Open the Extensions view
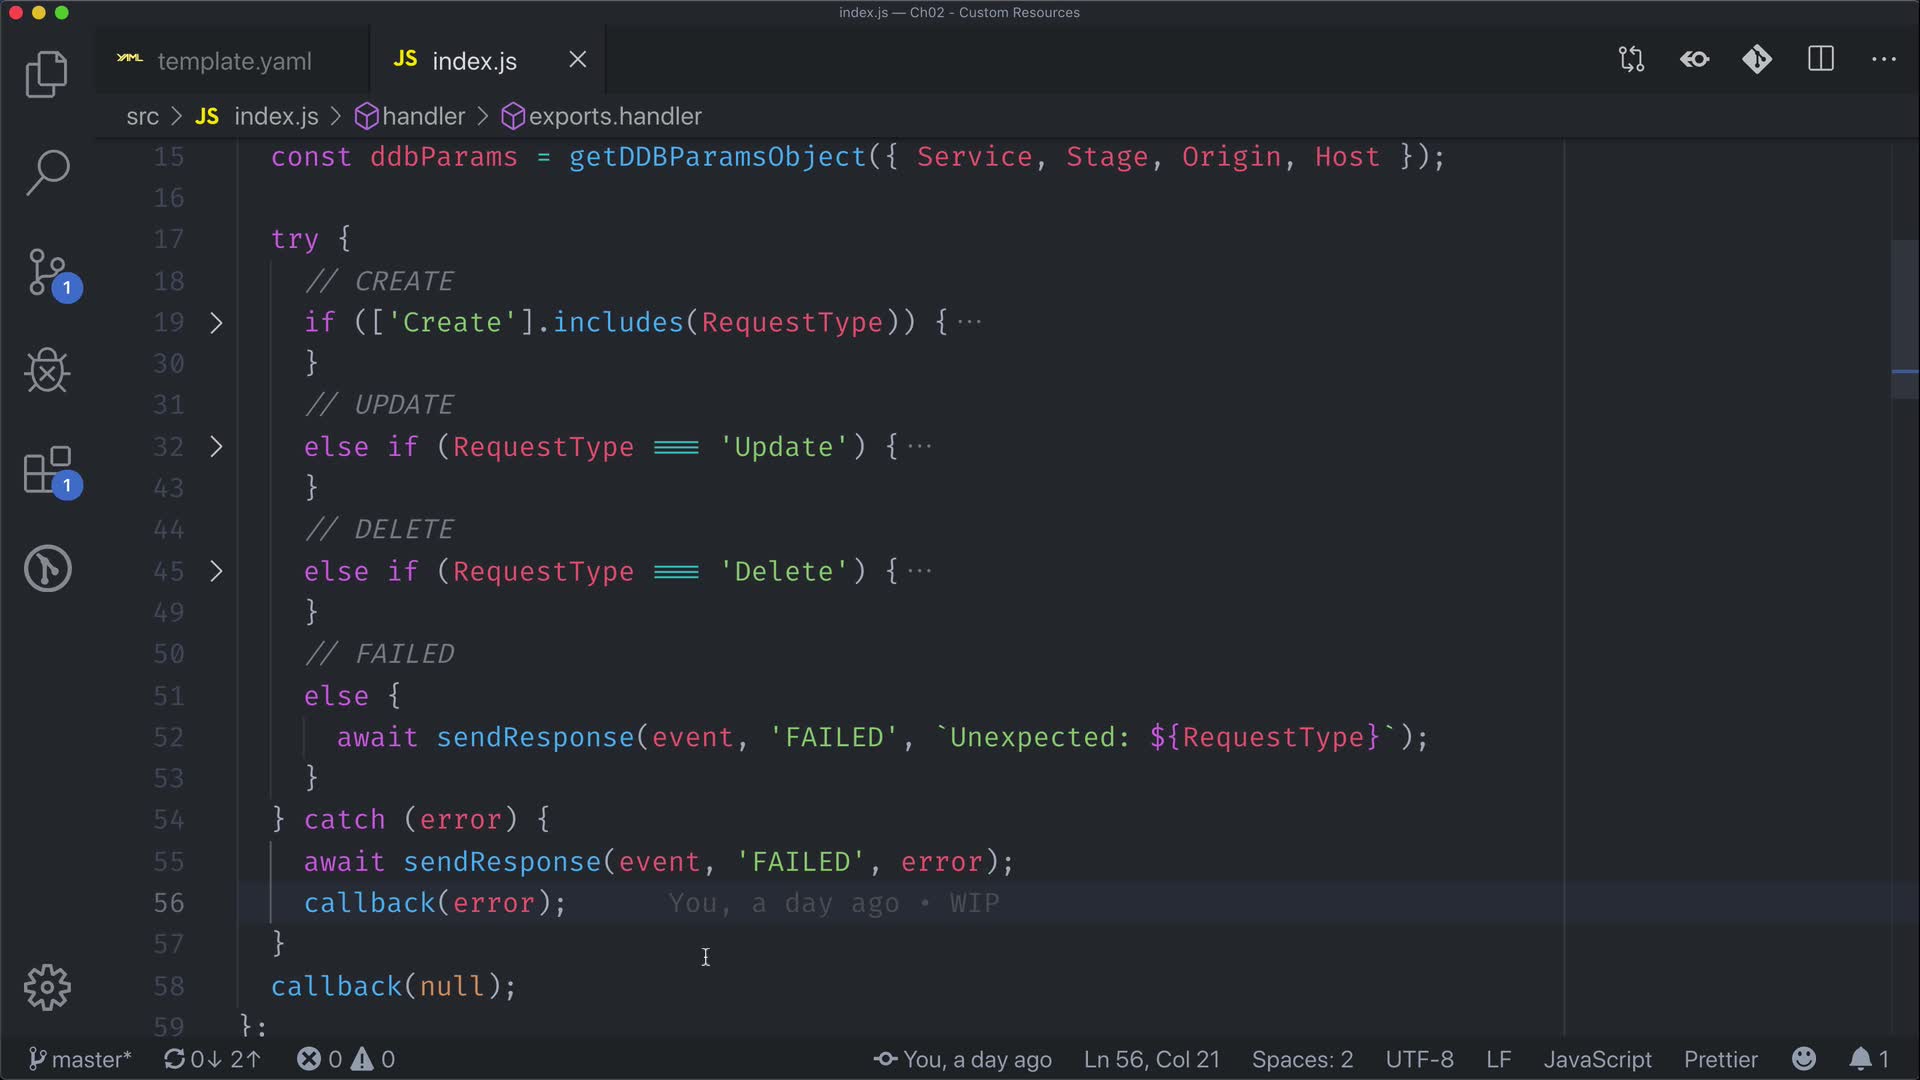Screen dimensions: 1920x1080 click(48, 470)
